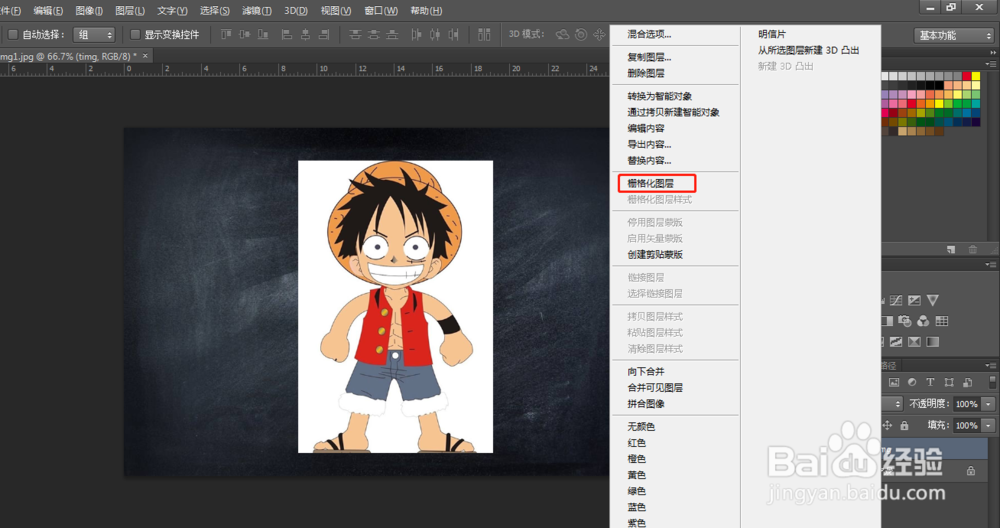1000x528 pixels.
Task: Create new swatch in Swatches panel
Action: coord(951,249)
